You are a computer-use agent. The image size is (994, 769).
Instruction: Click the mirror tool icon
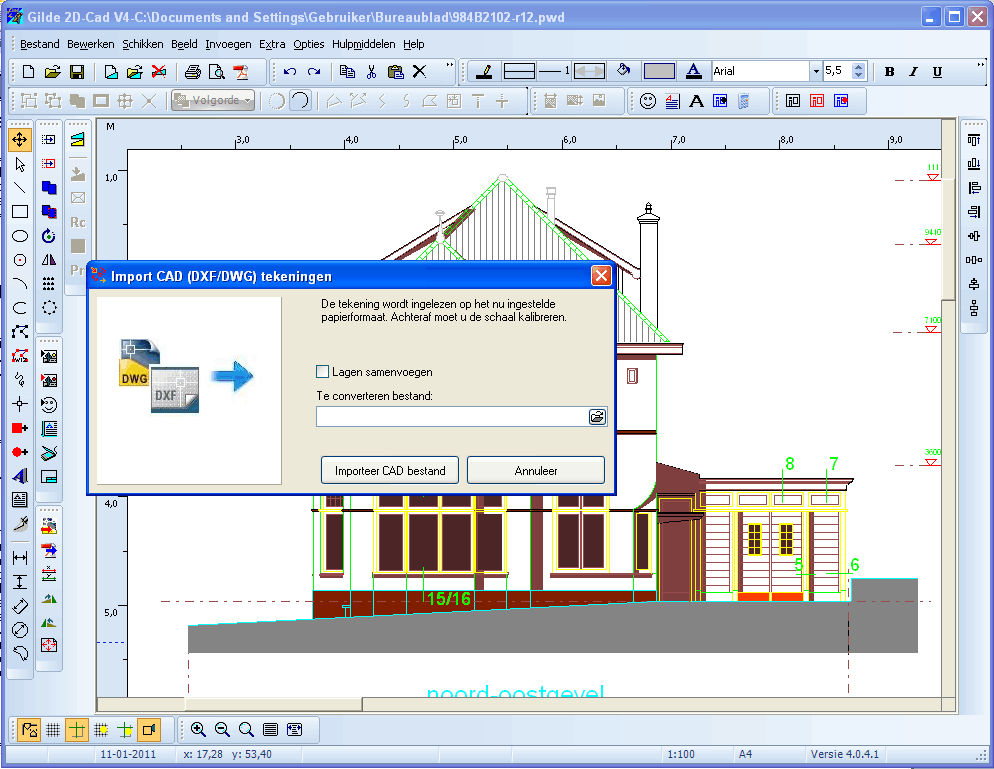pos(49,260)
